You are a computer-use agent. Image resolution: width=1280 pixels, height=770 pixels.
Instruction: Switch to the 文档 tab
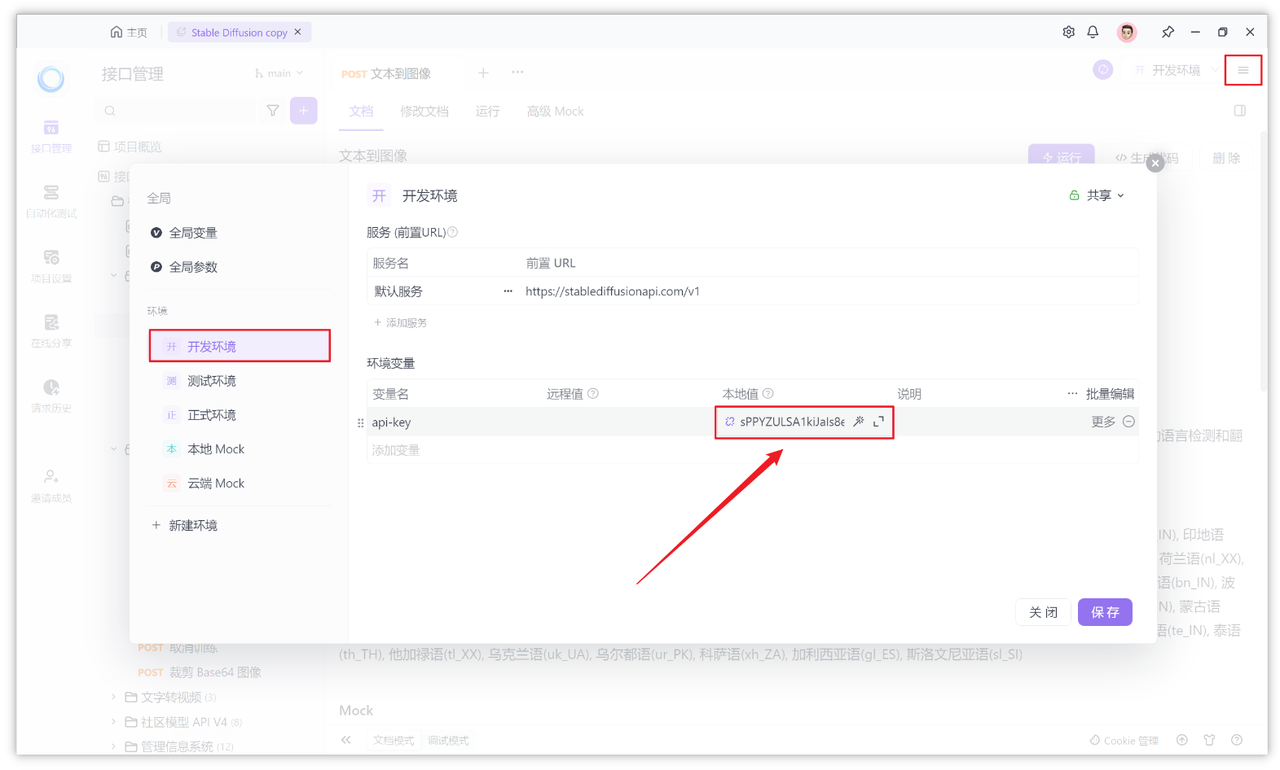(x=361, y=111)
